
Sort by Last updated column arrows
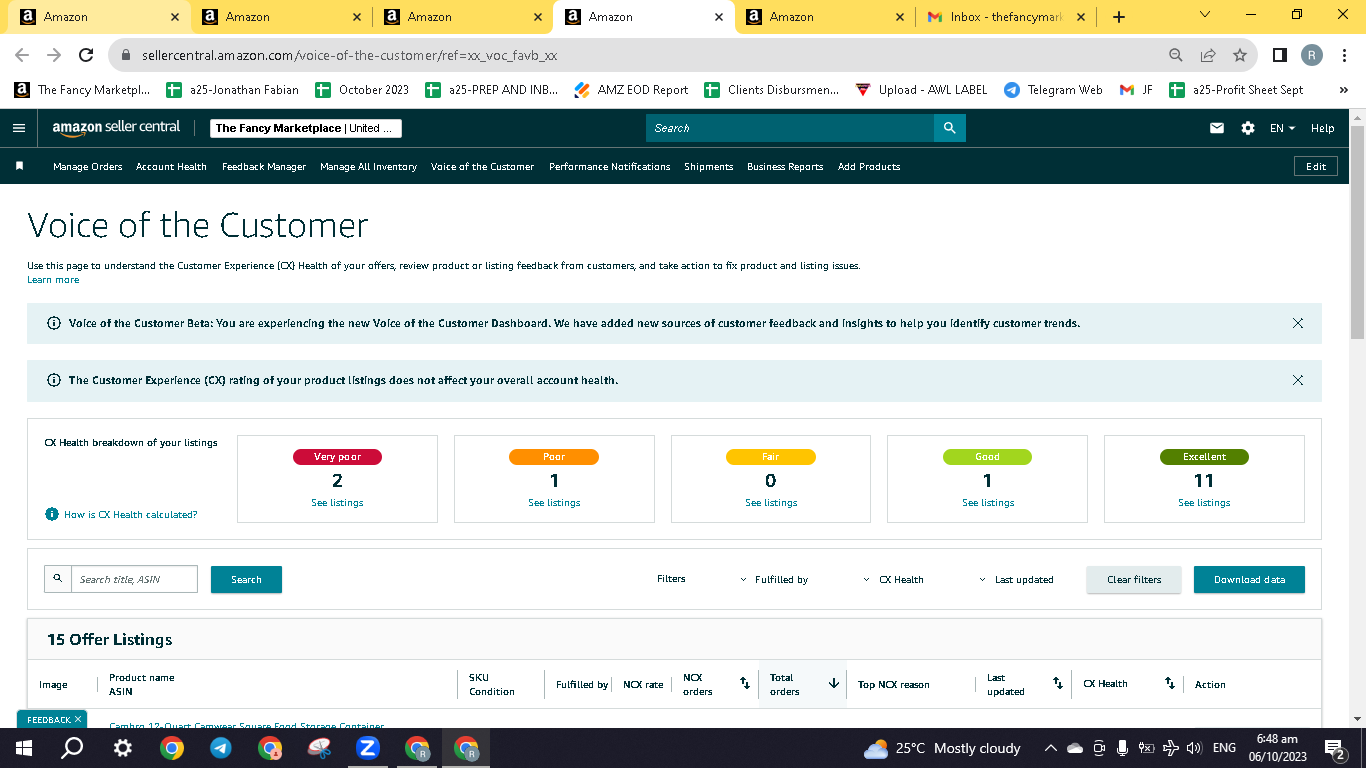pyautogui.click(x=1057, y=684)
